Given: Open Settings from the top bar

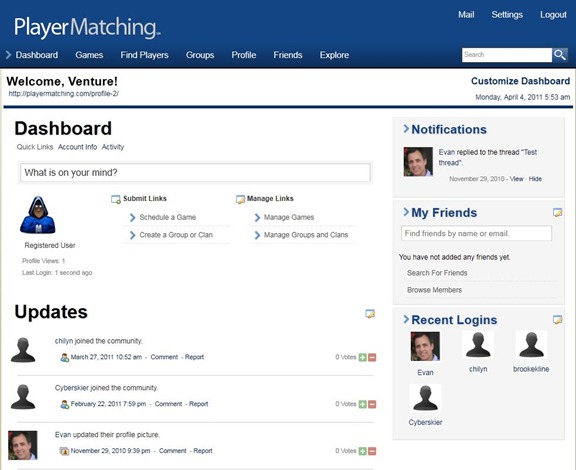Looking at the screenshot, I should click(x=507, y=15).
